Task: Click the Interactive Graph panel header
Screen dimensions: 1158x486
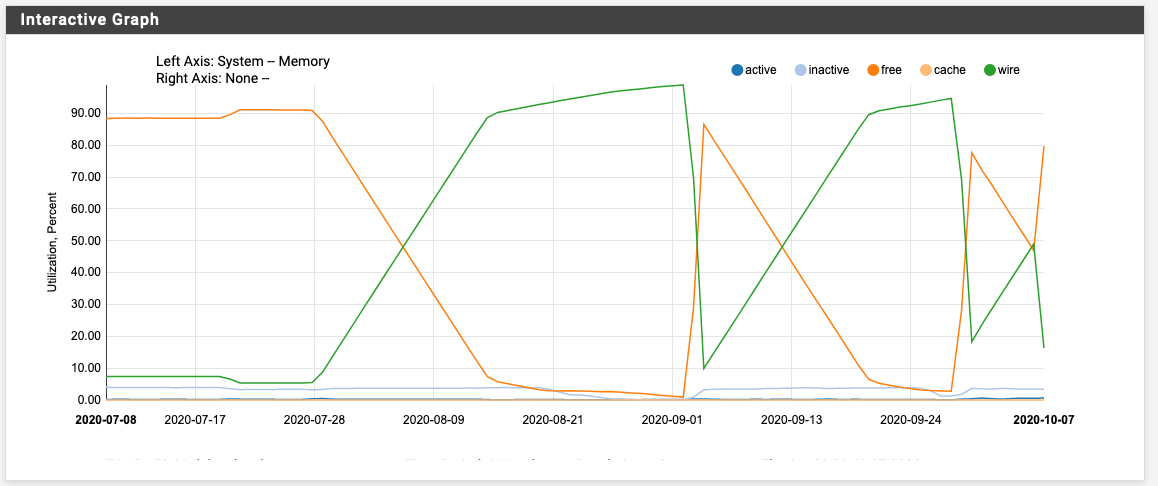Action: tap(90, 20)
